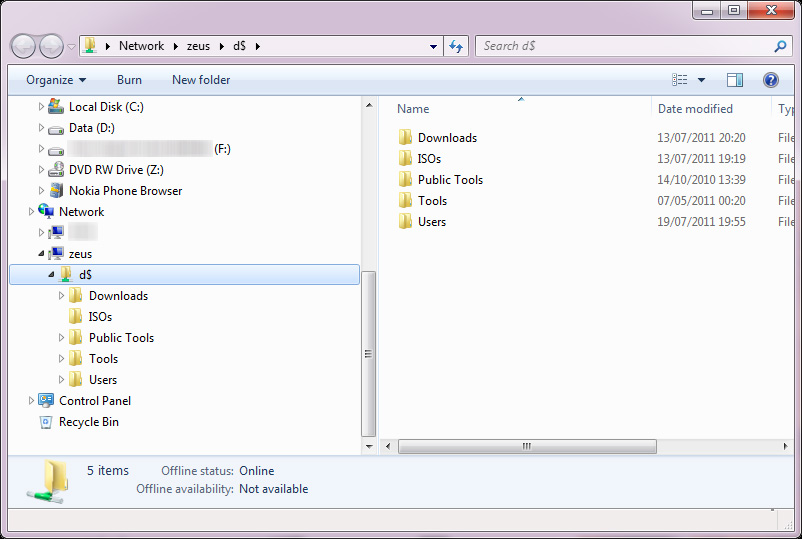The height and width of the screenshot is (539, 802).
Task: Expand the Data (D:) tree node
Action: (41, 127)
